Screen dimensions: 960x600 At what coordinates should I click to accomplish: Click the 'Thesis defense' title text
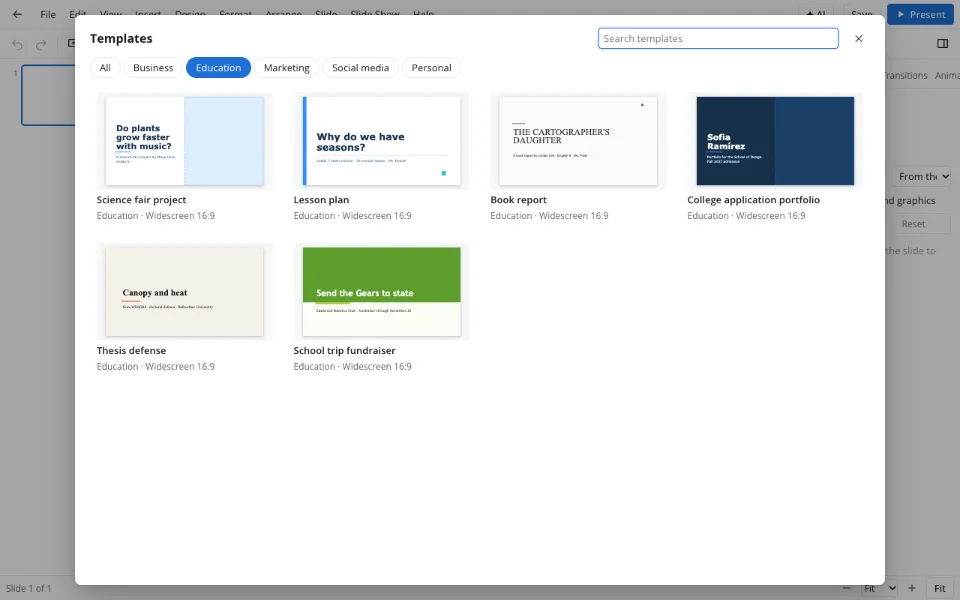[x=132, y=350]
